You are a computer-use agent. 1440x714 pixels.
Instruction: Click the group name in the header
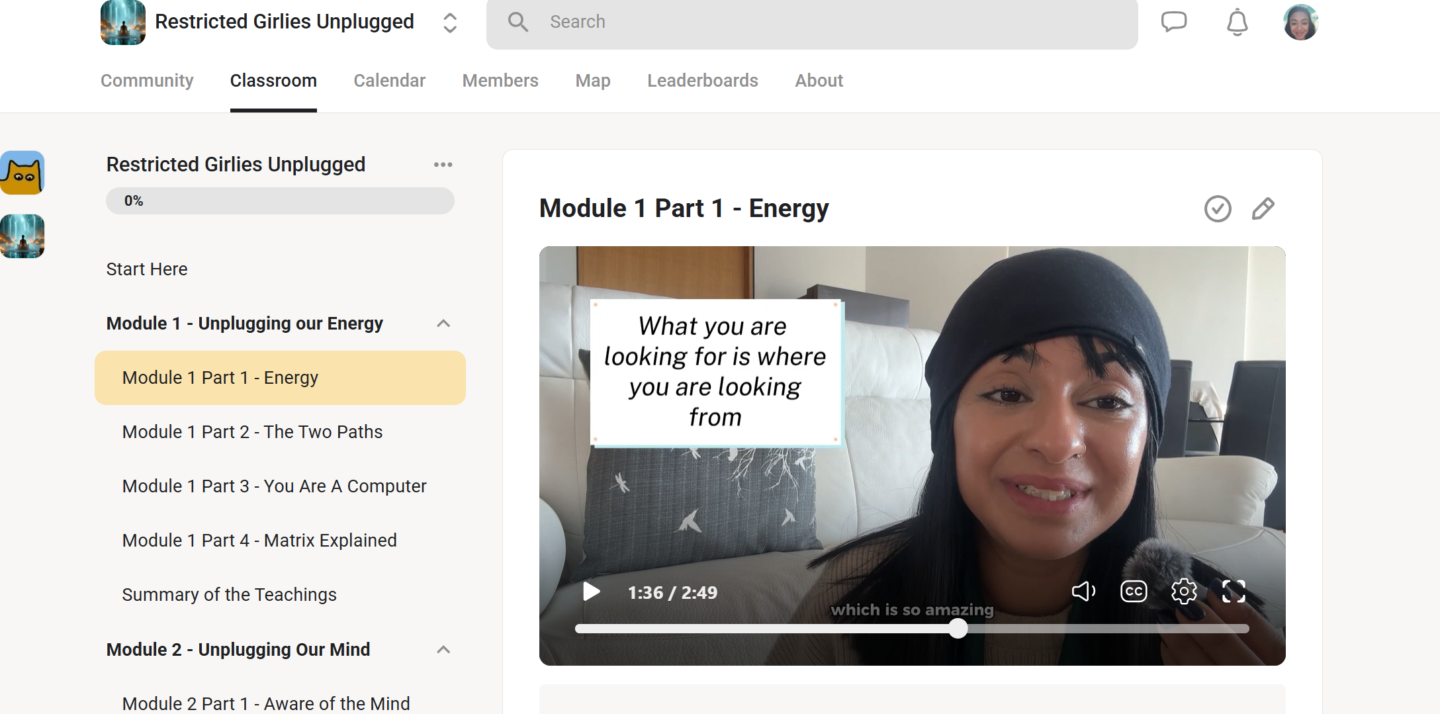284,22
